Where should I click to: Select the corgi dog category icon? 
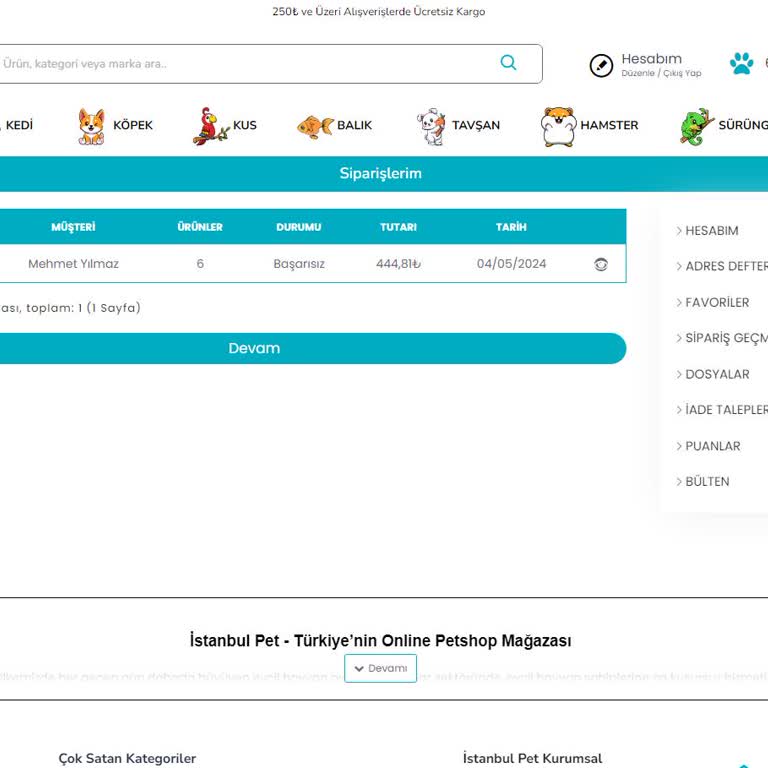[x=91, y=126]
